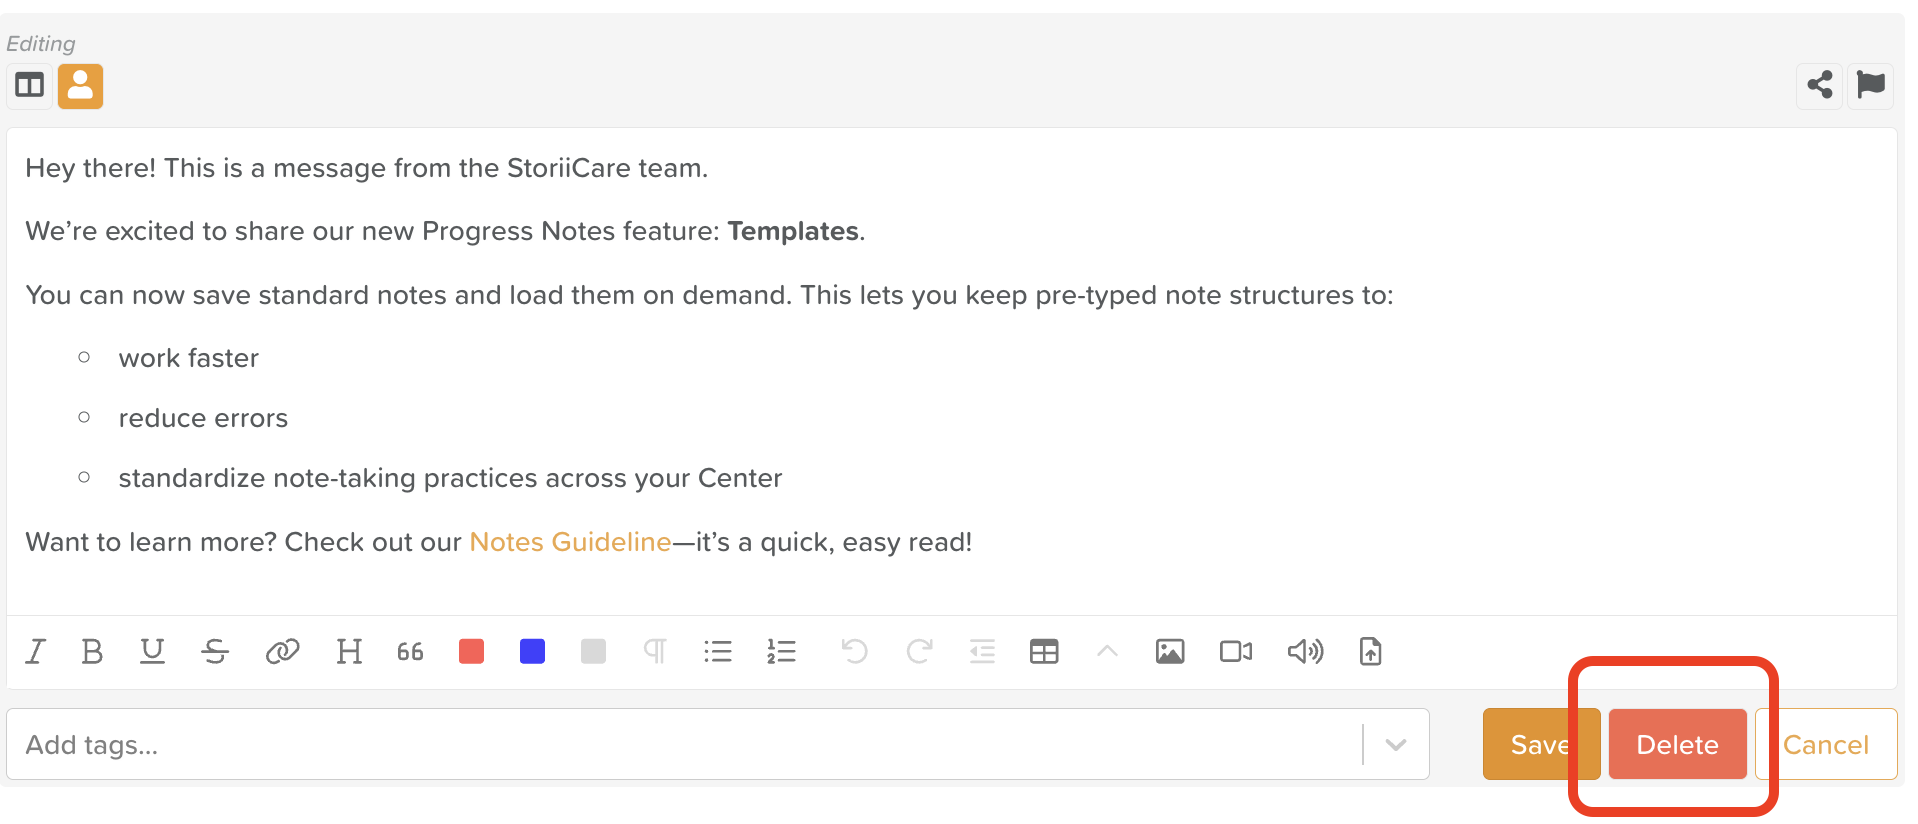Insert a video into the note
Screen dimensions: 1918x824
point(1236,652)
